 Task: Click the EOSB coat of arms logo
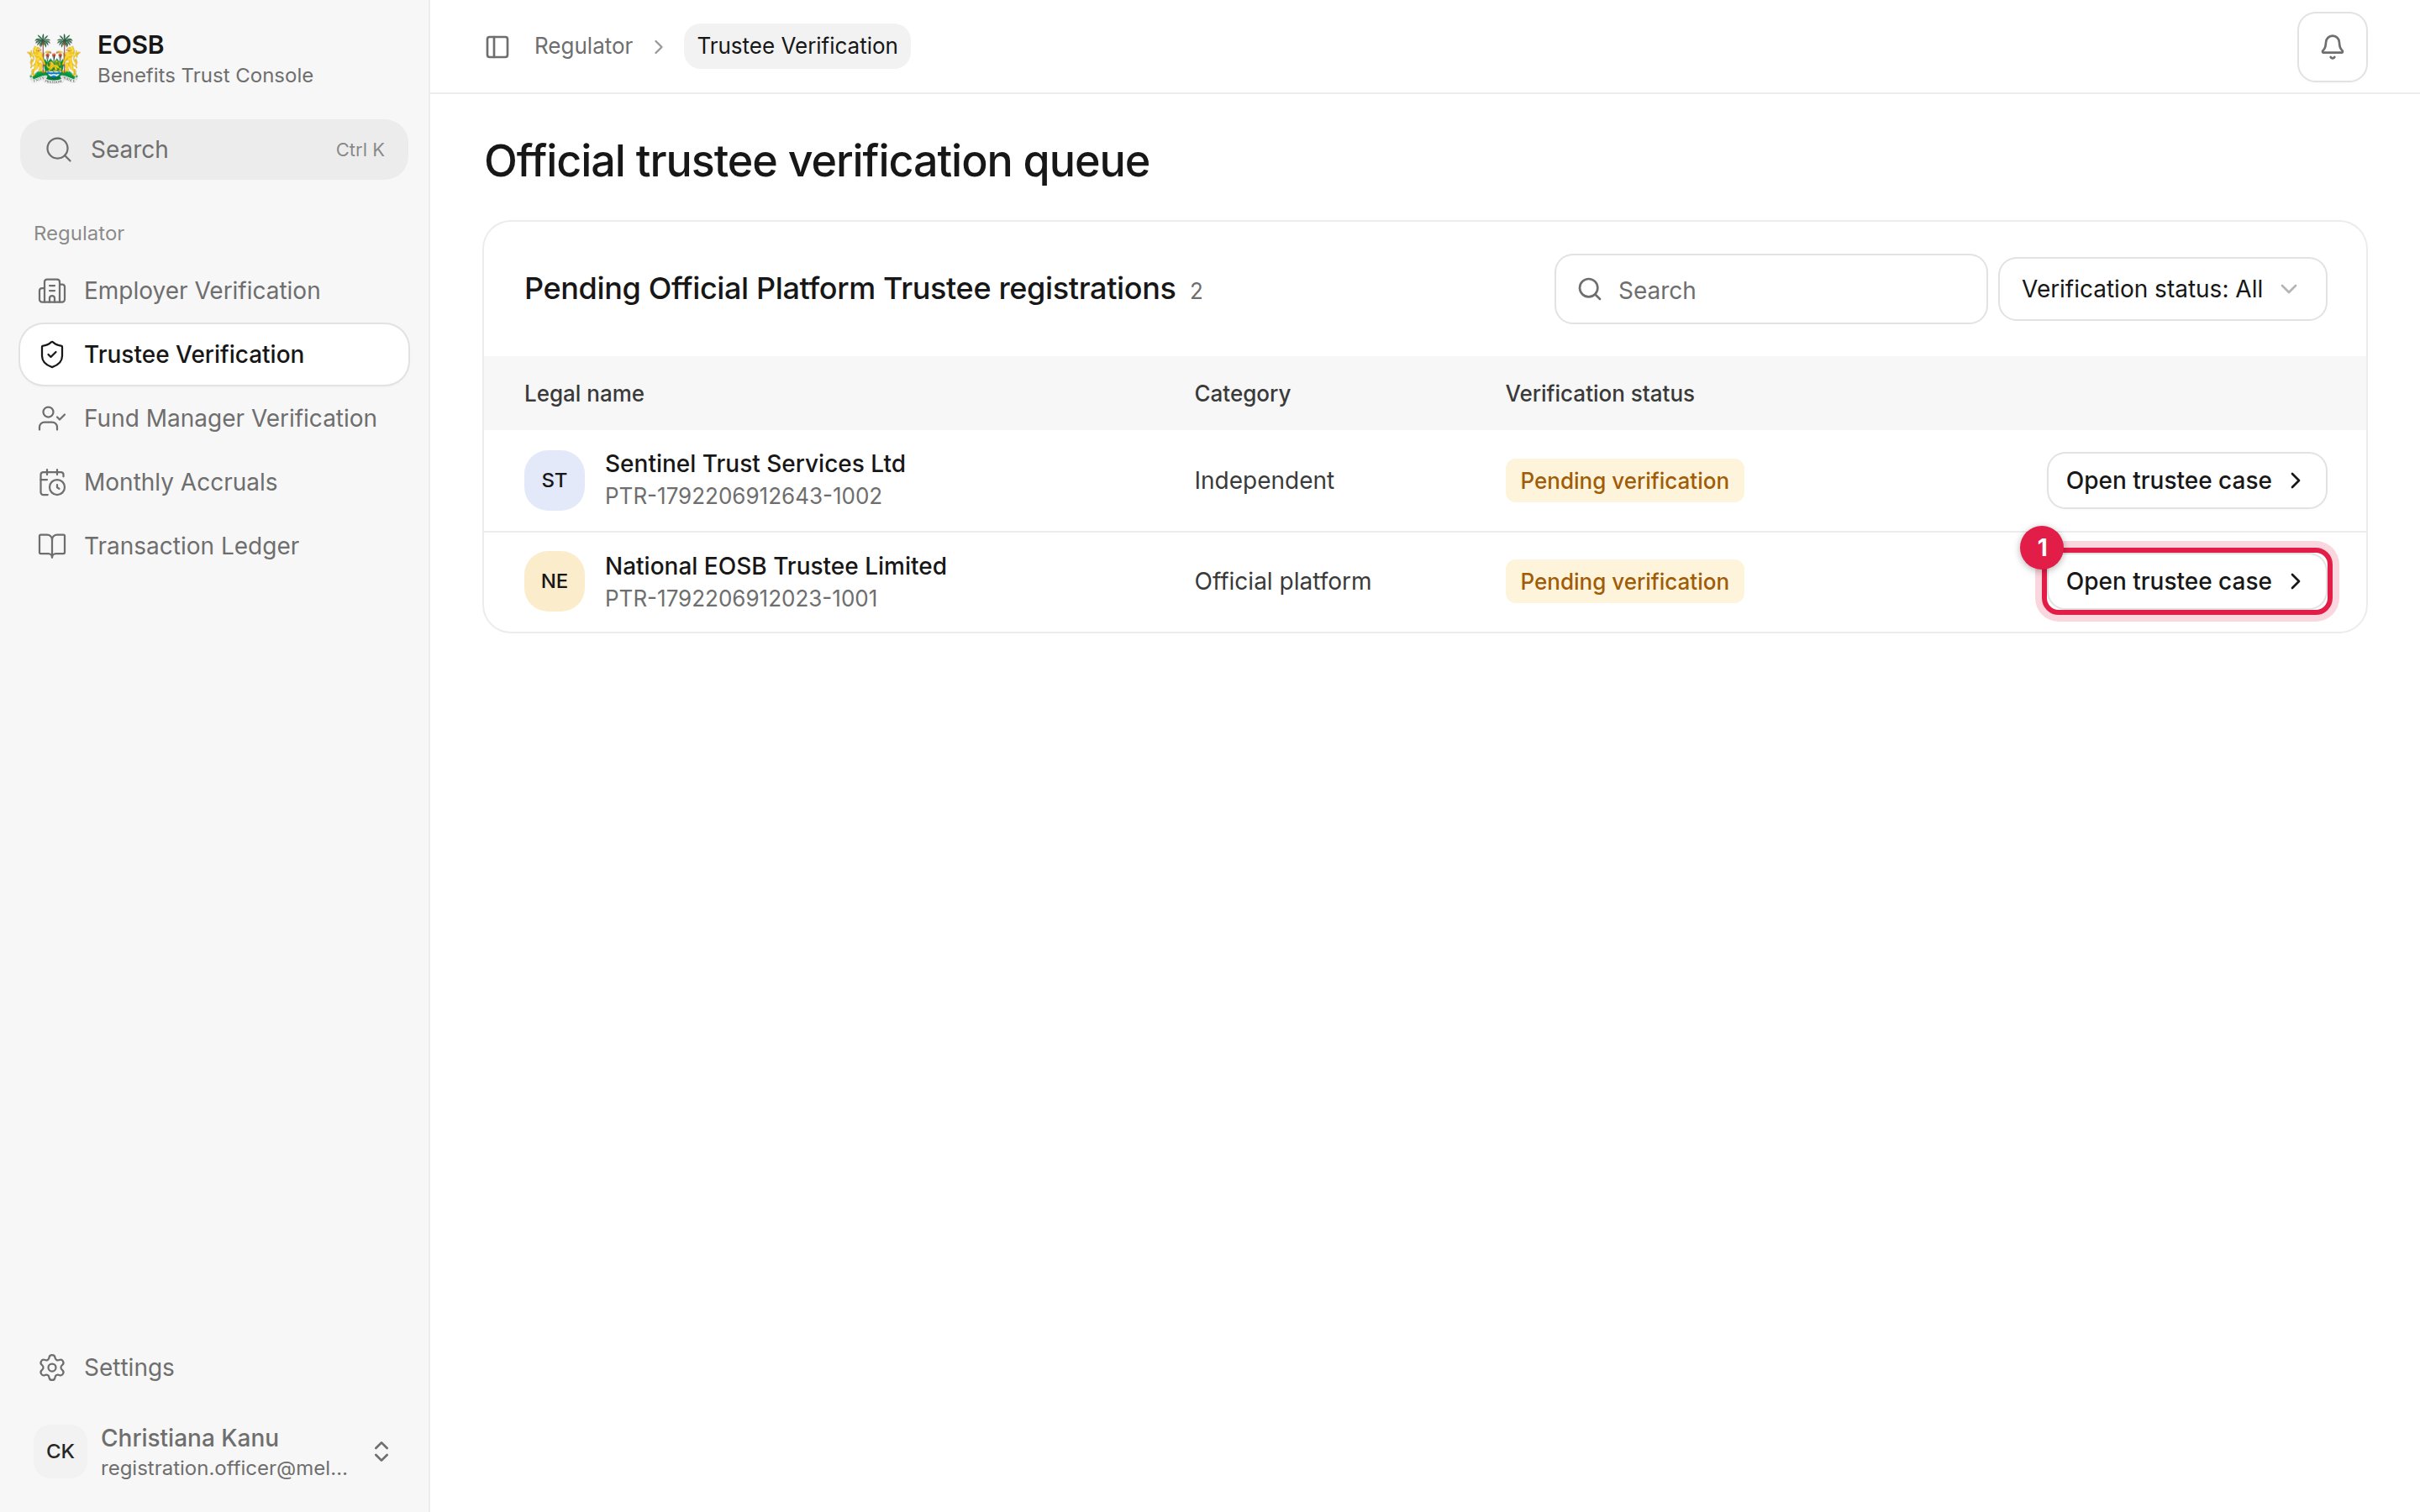[53, 59]
